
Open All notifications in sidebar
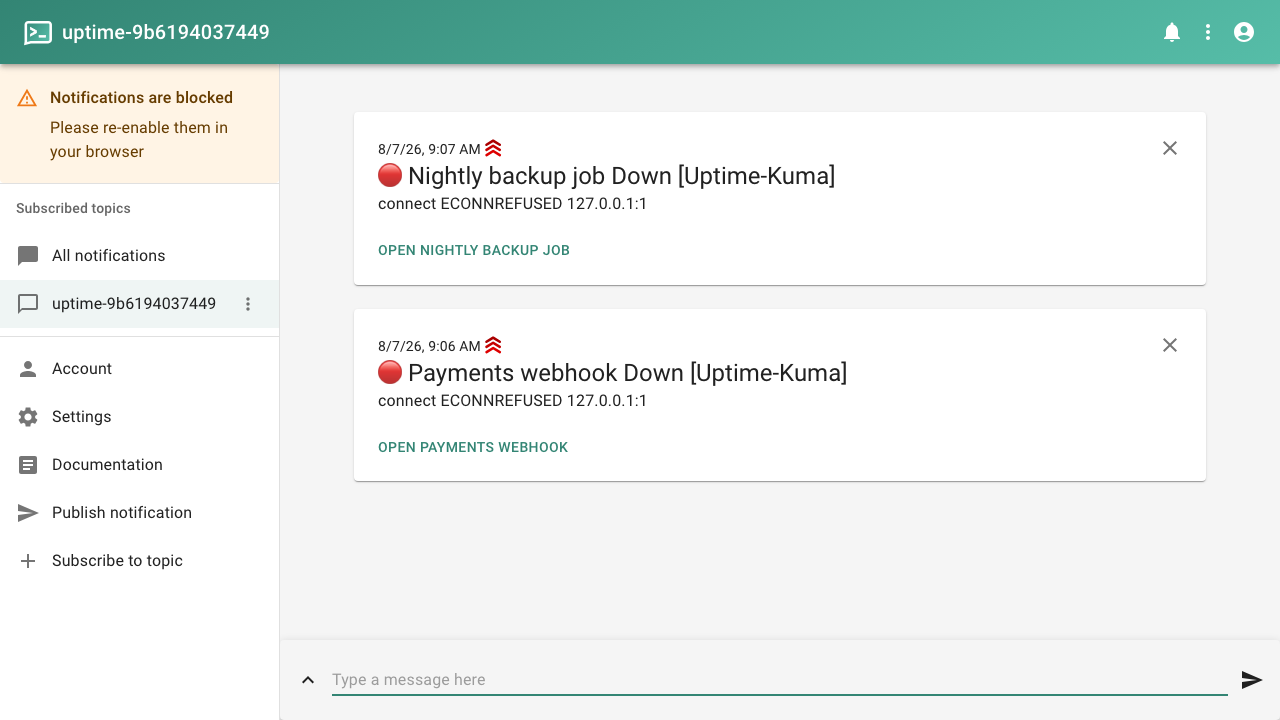point(139,256)
